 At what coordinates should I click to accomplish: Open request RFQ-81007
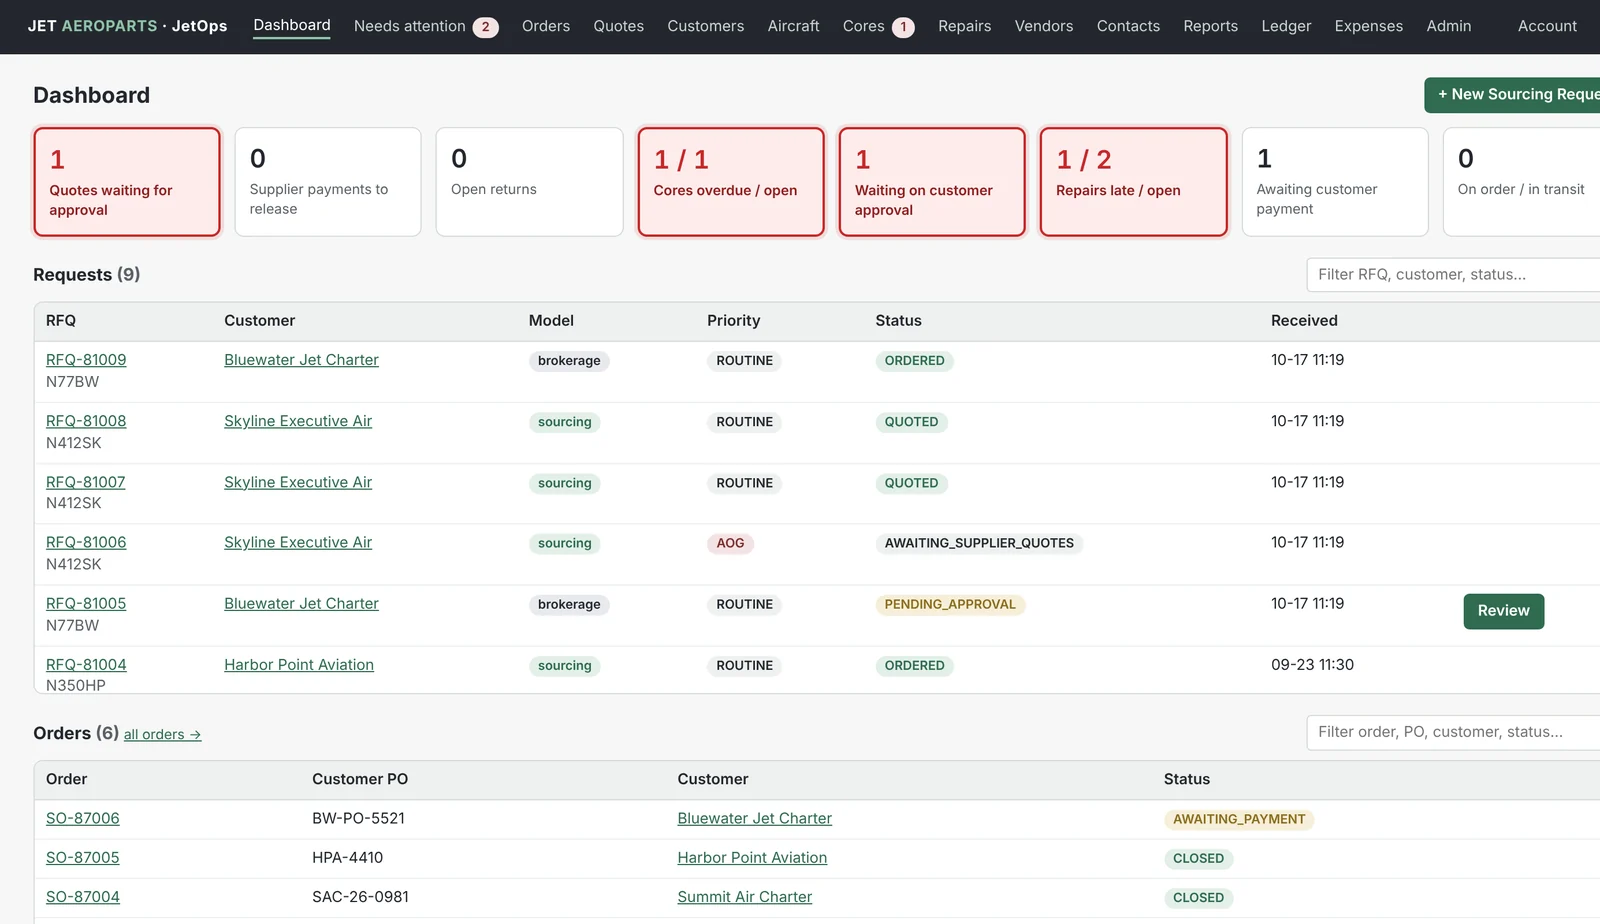click(86, 482)
